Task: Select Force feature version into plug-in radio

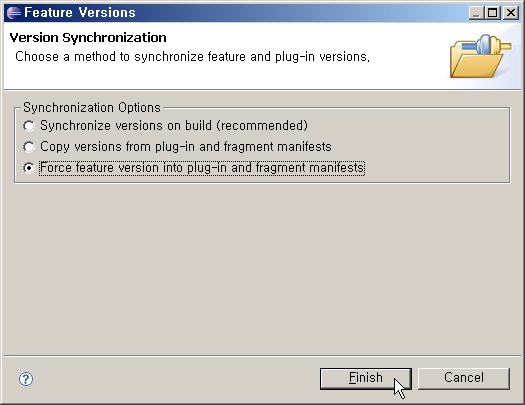Action: click(29, 168)
